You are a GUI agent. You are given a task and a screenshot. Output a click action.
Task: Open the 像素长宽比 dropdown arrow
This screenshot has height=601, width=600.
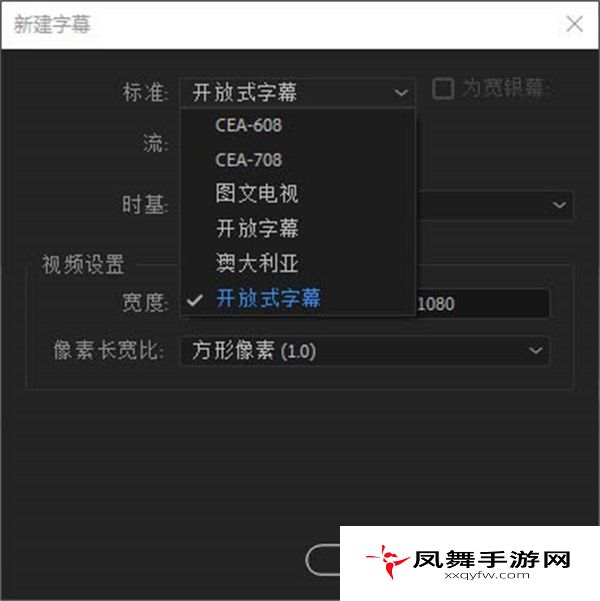[x=536, y=350]
